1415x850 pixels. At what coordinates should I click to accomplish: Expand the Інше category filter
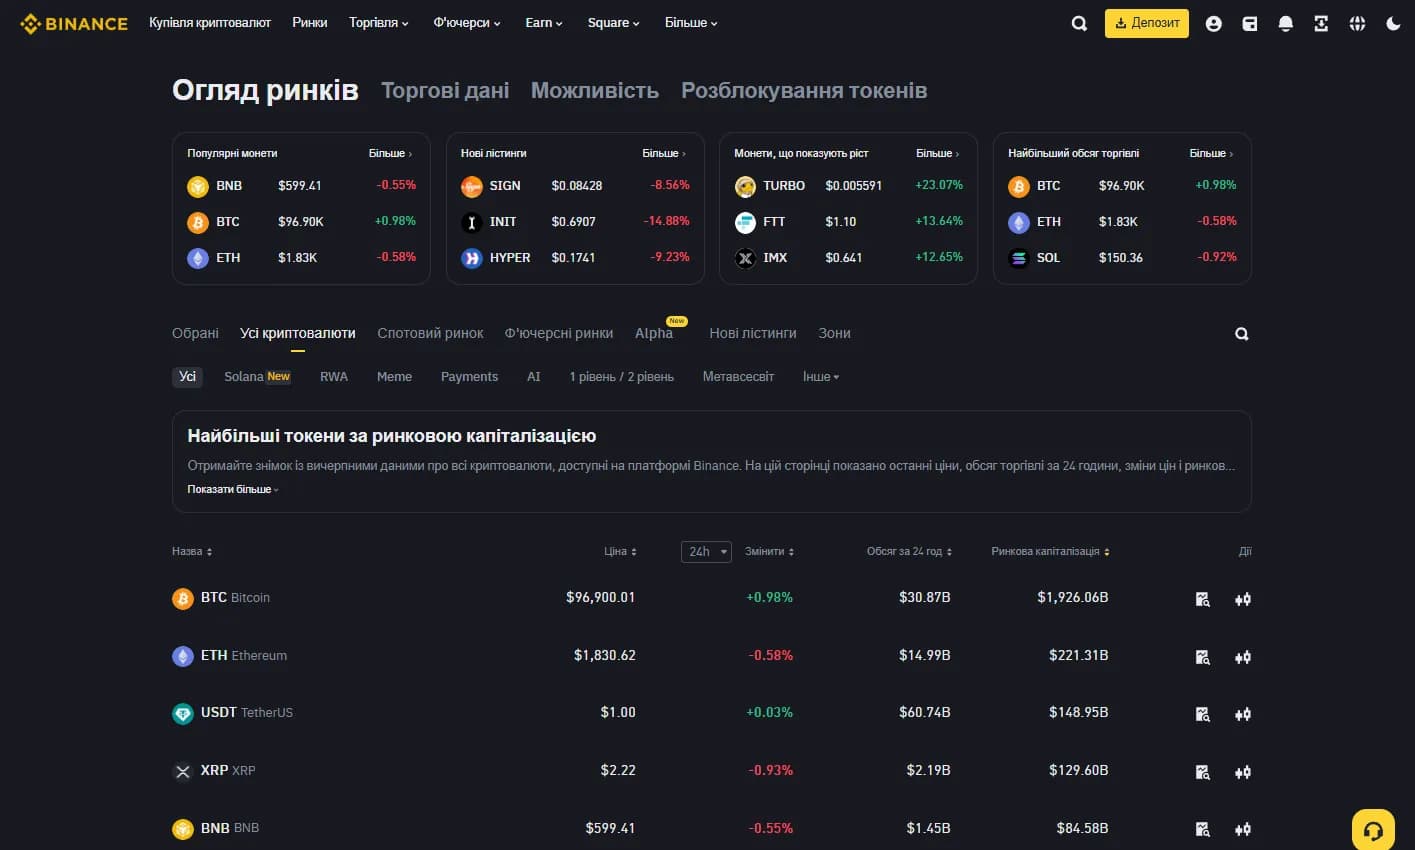click(821, 377)
